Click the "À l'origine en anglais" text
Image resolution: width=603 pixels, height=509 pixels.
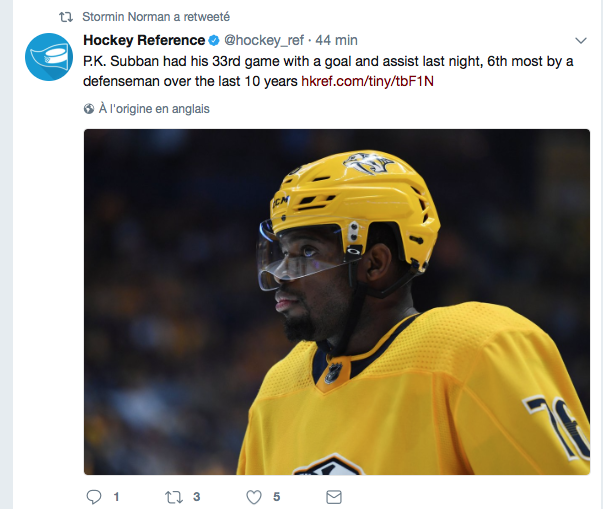coord(154,109)
